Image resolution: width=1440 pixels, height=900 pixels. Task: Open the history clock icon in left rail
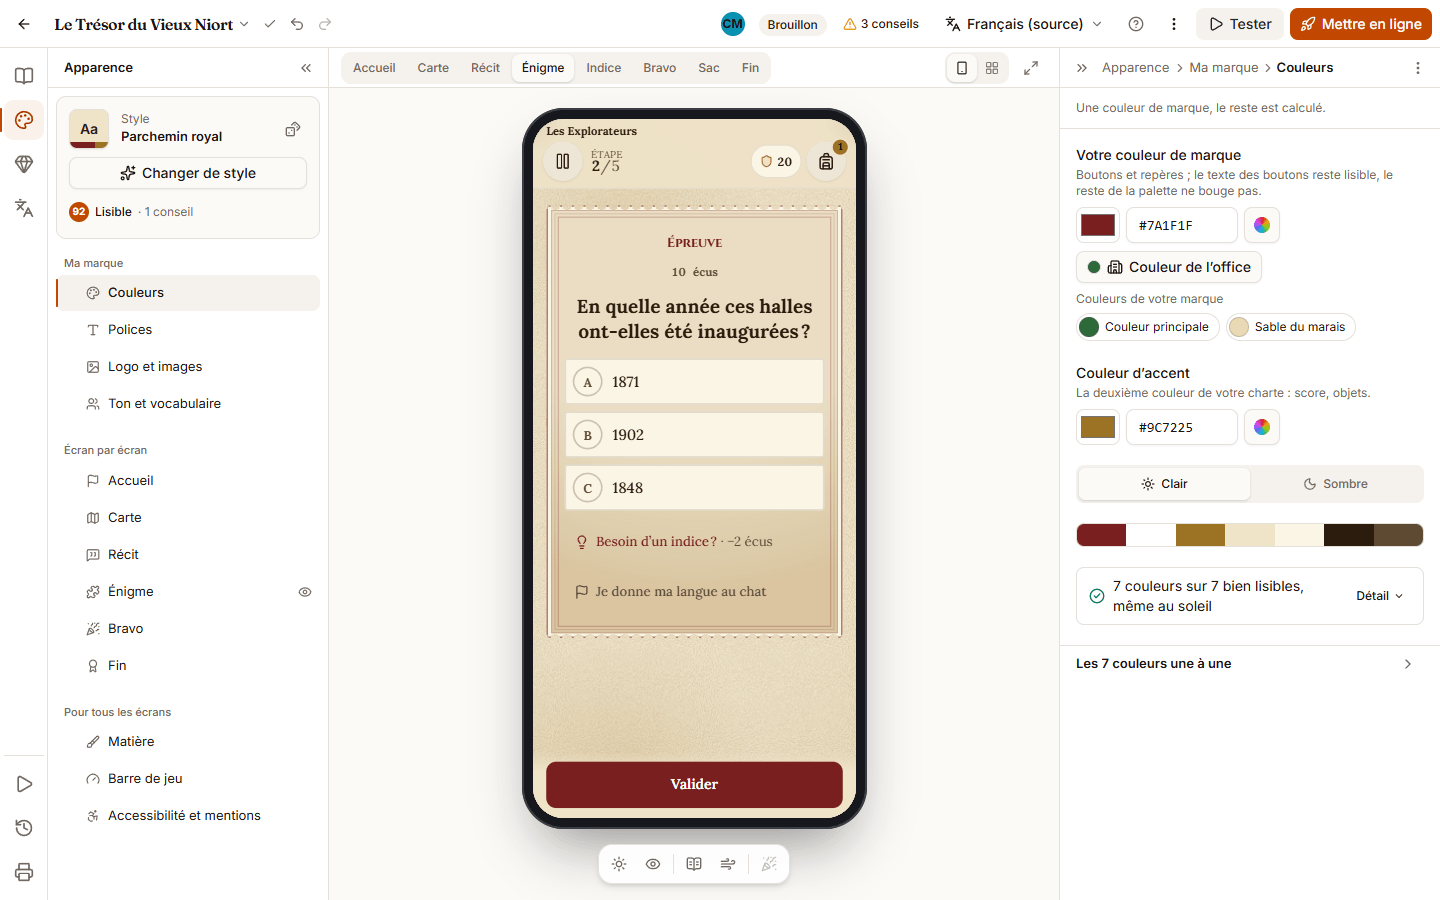pyautogui.click(x=24, y=828)
